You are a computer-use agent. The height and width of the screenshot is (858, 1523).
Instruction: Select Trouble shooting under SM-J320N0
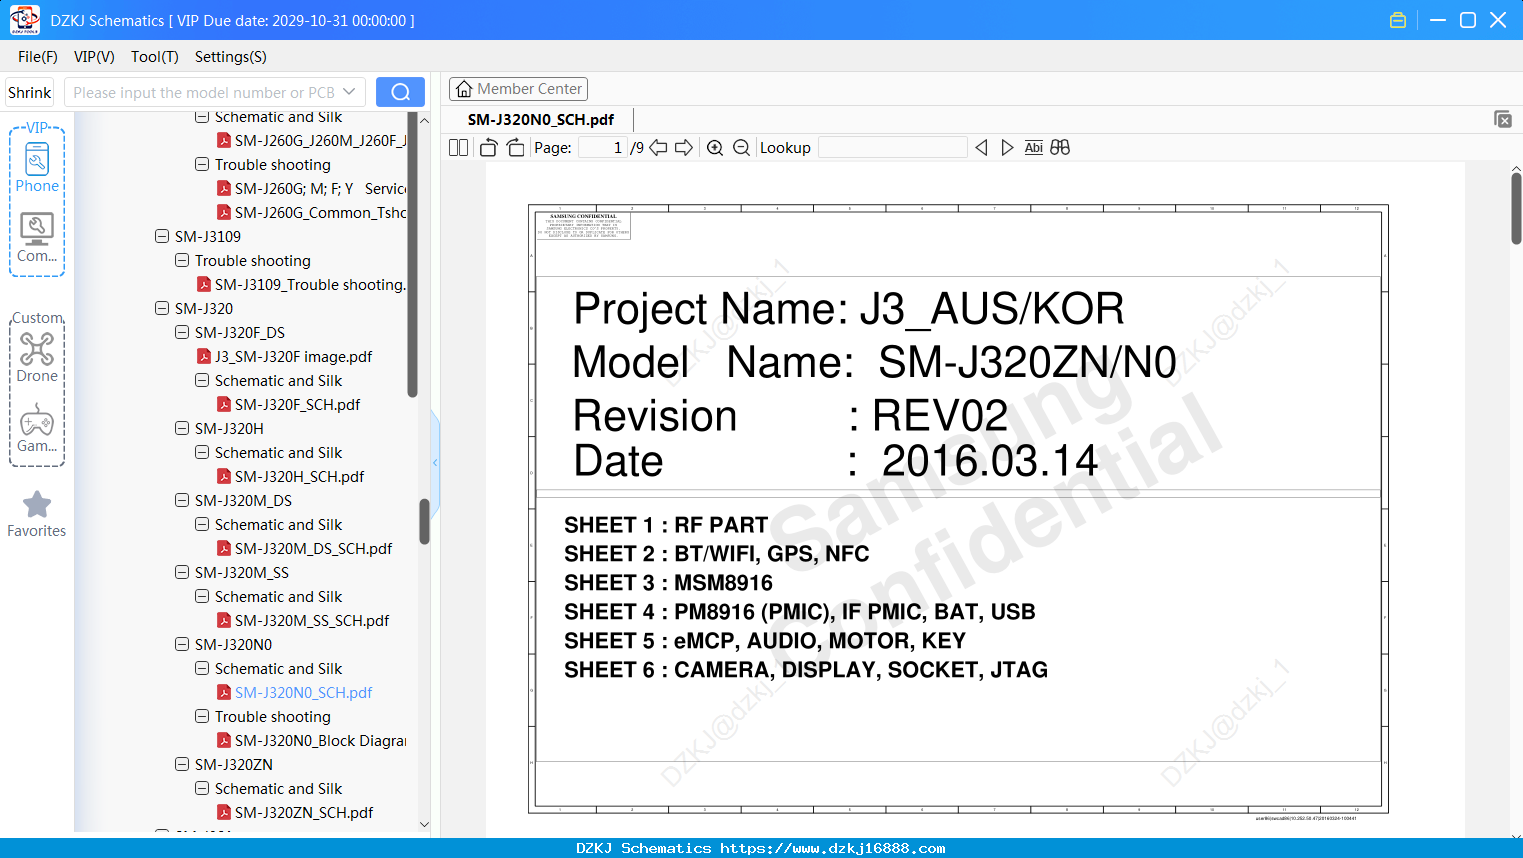pyautogui.click(x=272, y=717)
